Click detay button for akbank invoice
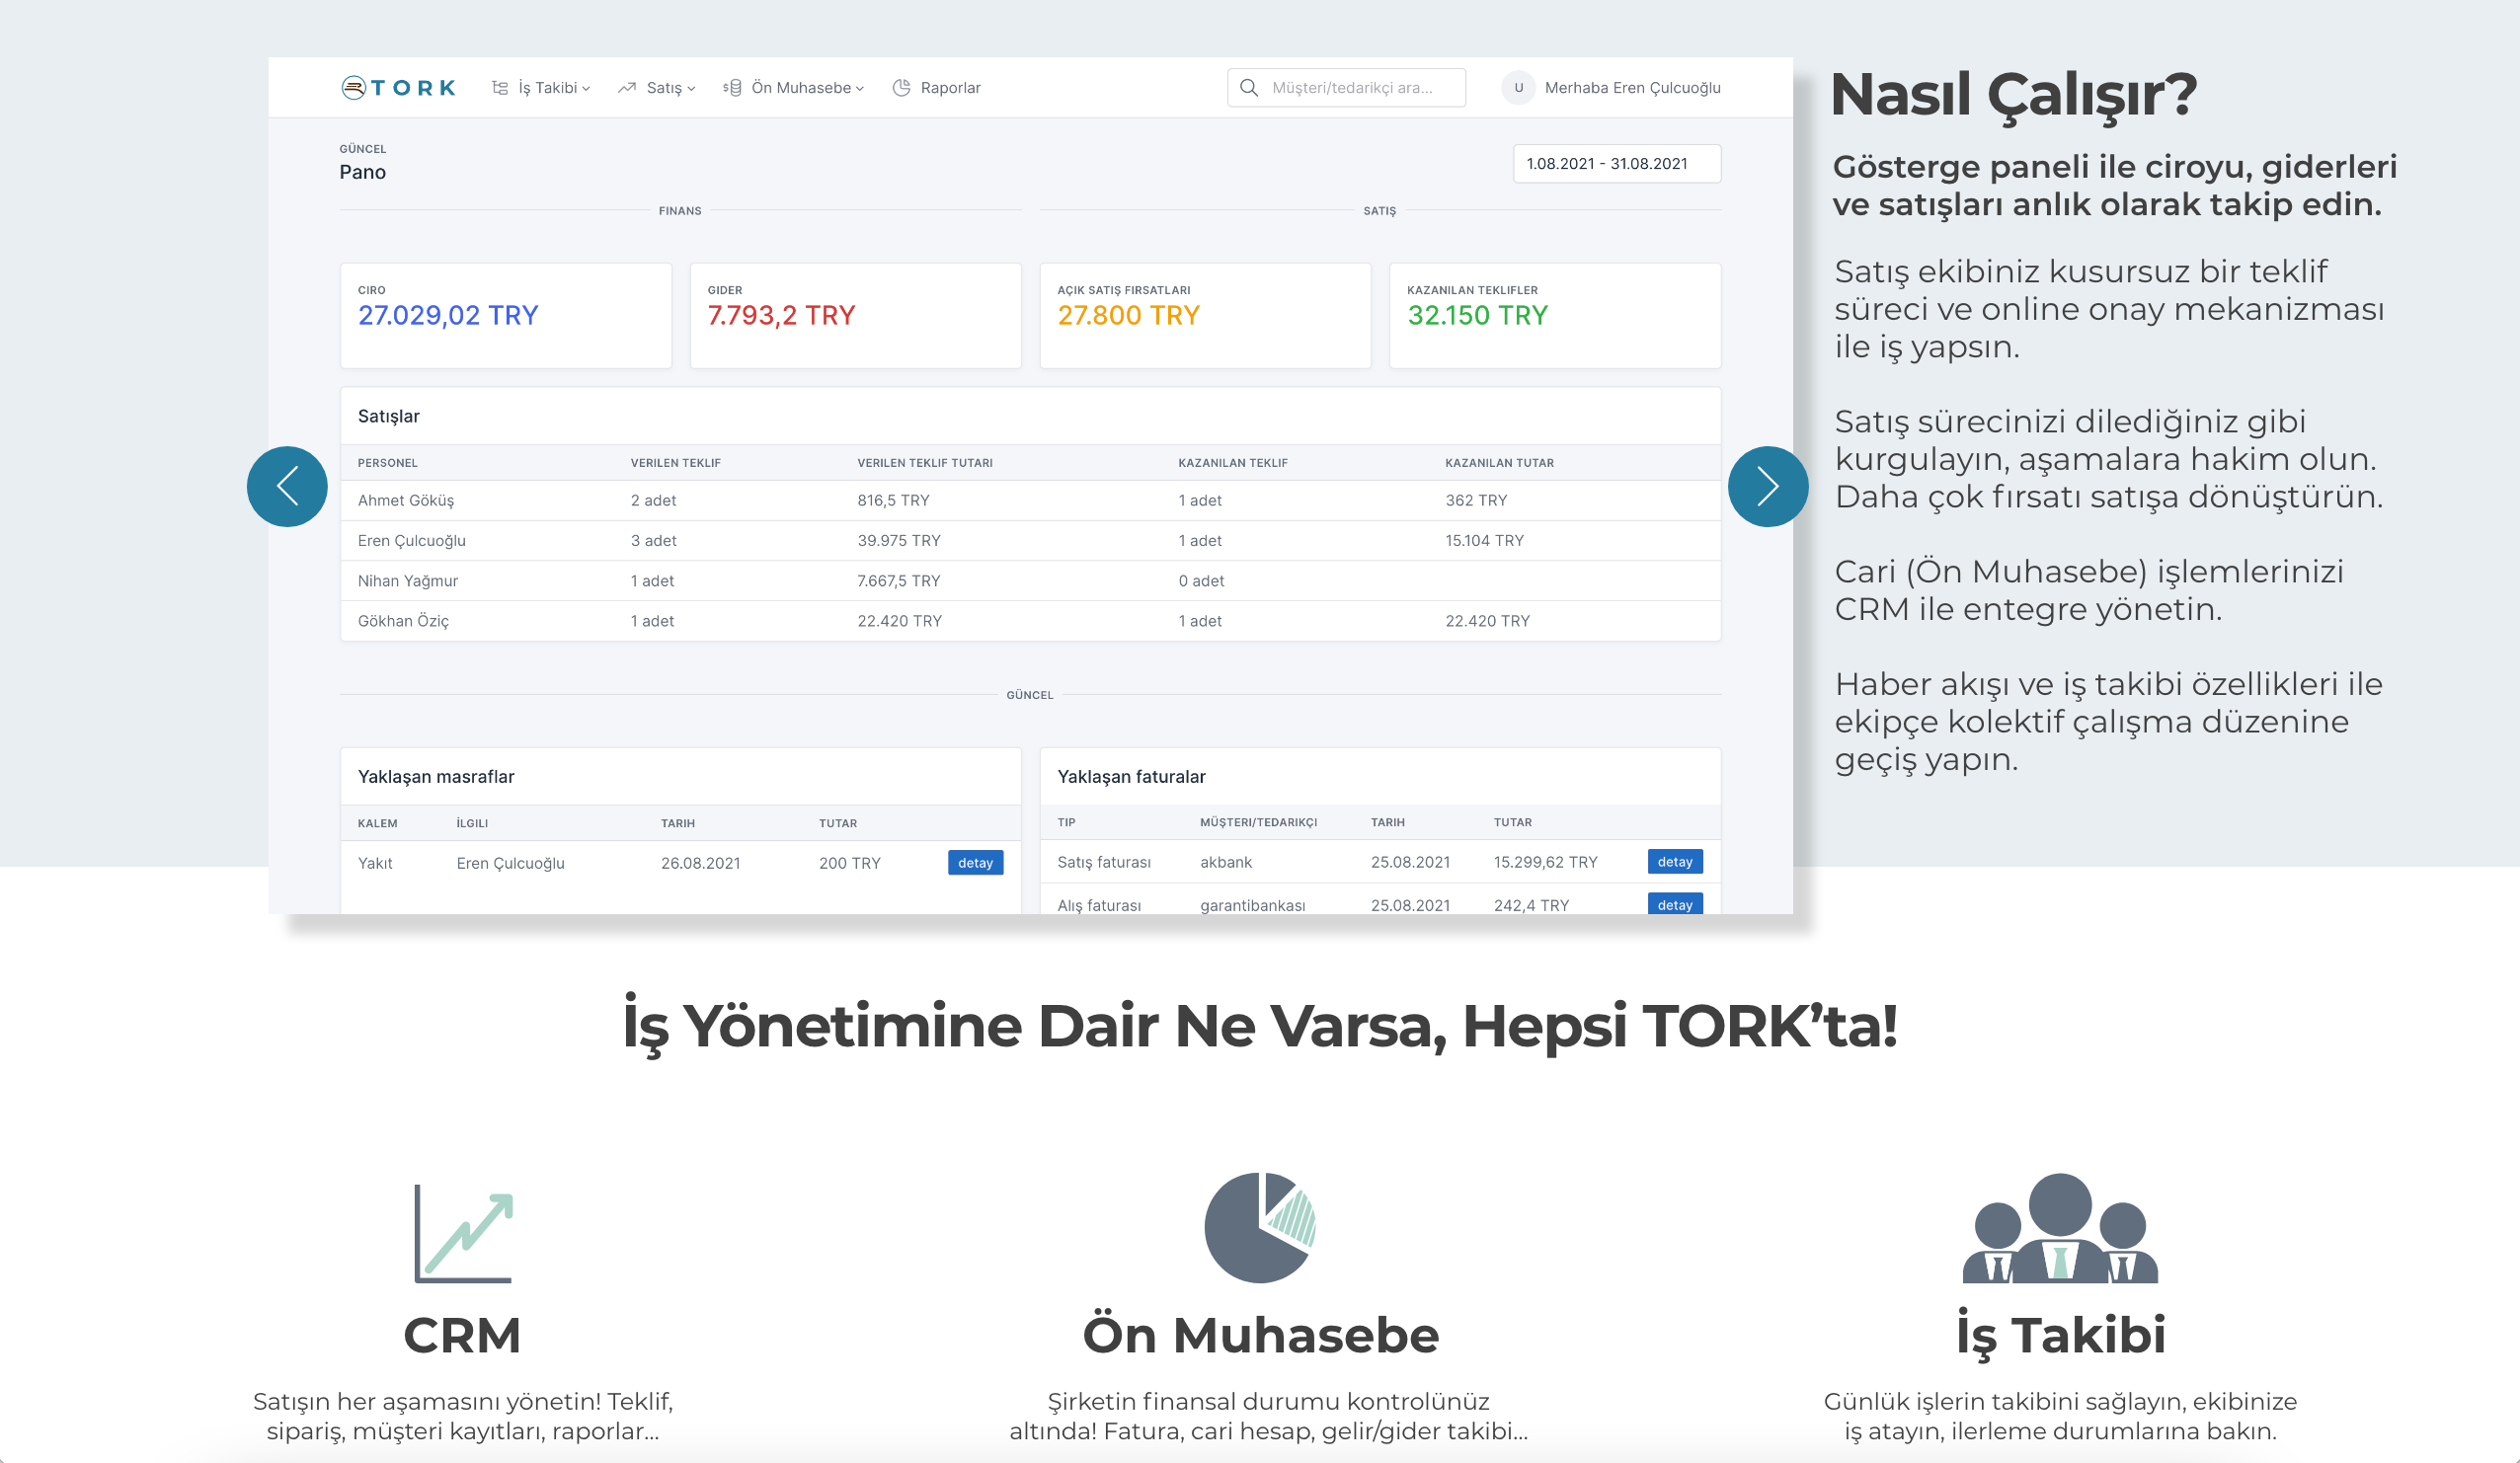The image size is (2520, 1463). click(x=1675, y=862)
